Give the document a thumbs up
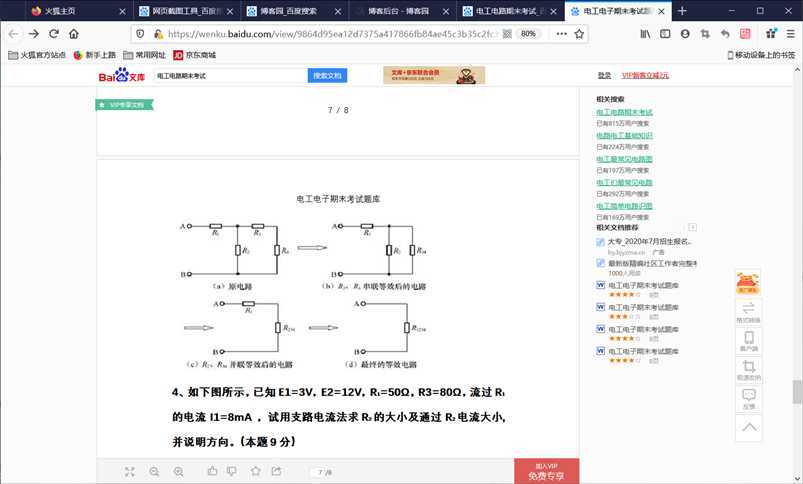Screen dimensions: 803x484 click(x=213, y=471)
